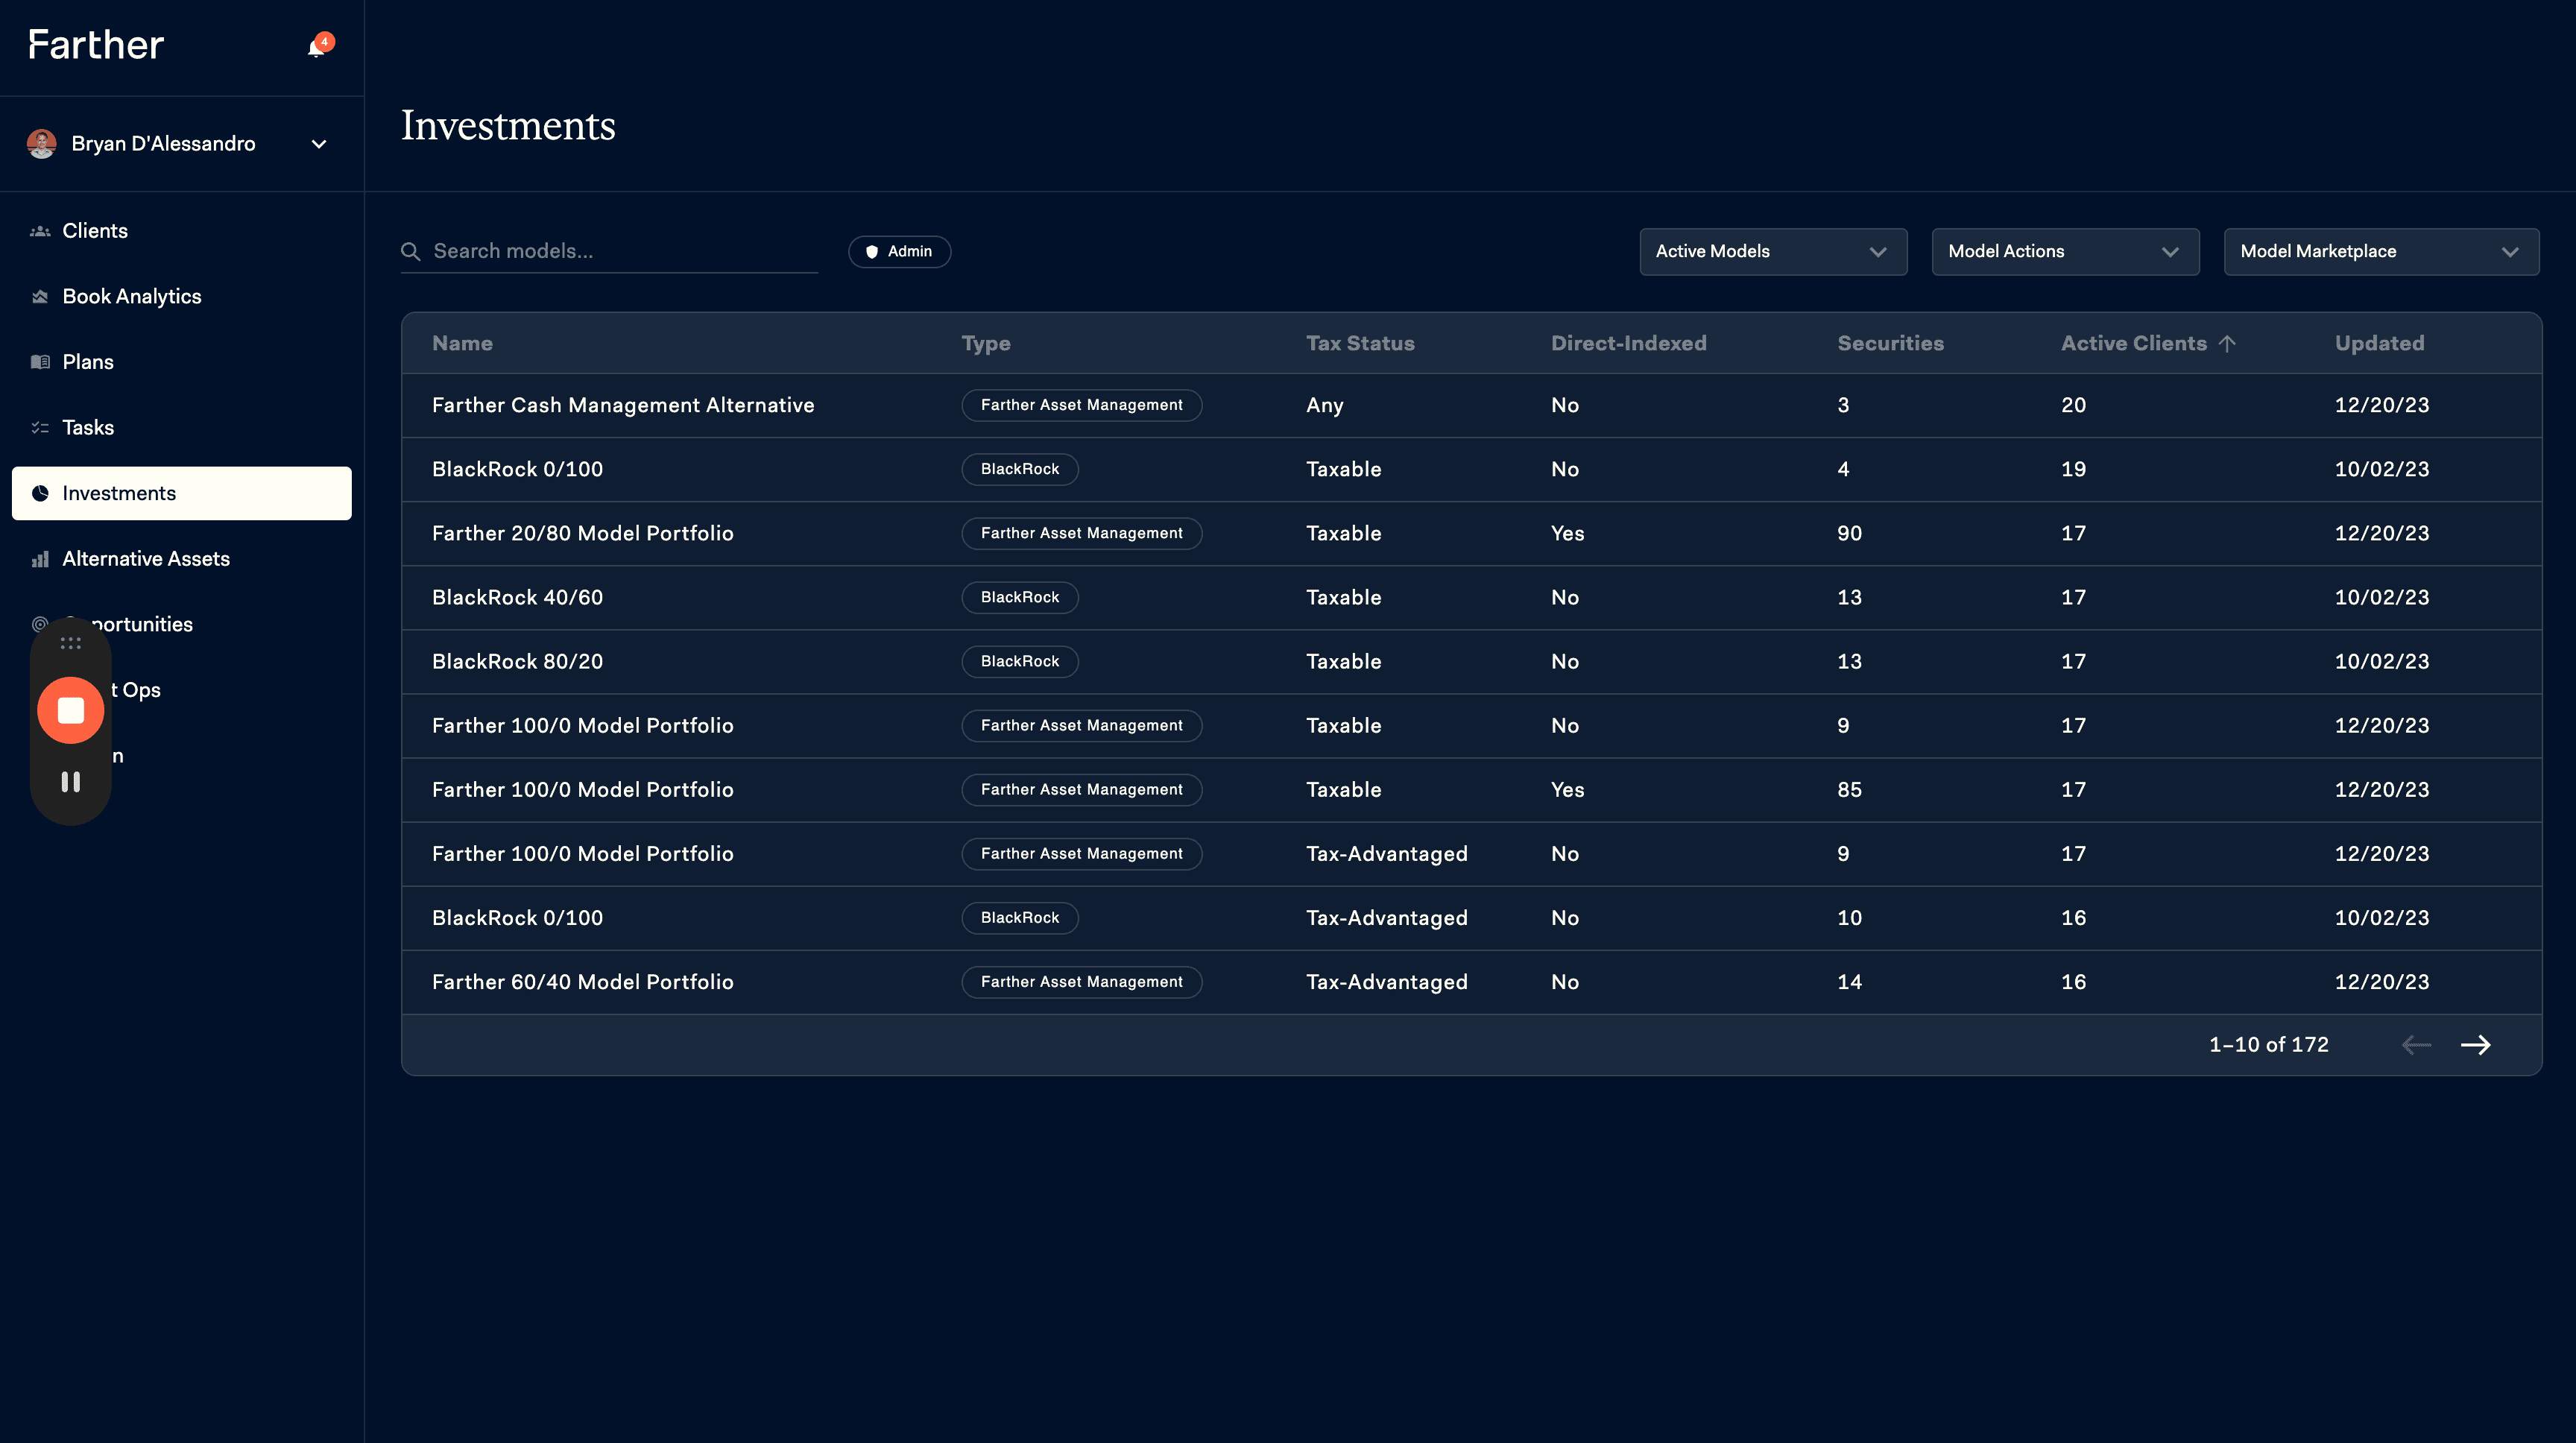Screen dimensions: 2576x1443
Task: Open the notifications bell
Action: pyautogui.click(x=318, y=46)
